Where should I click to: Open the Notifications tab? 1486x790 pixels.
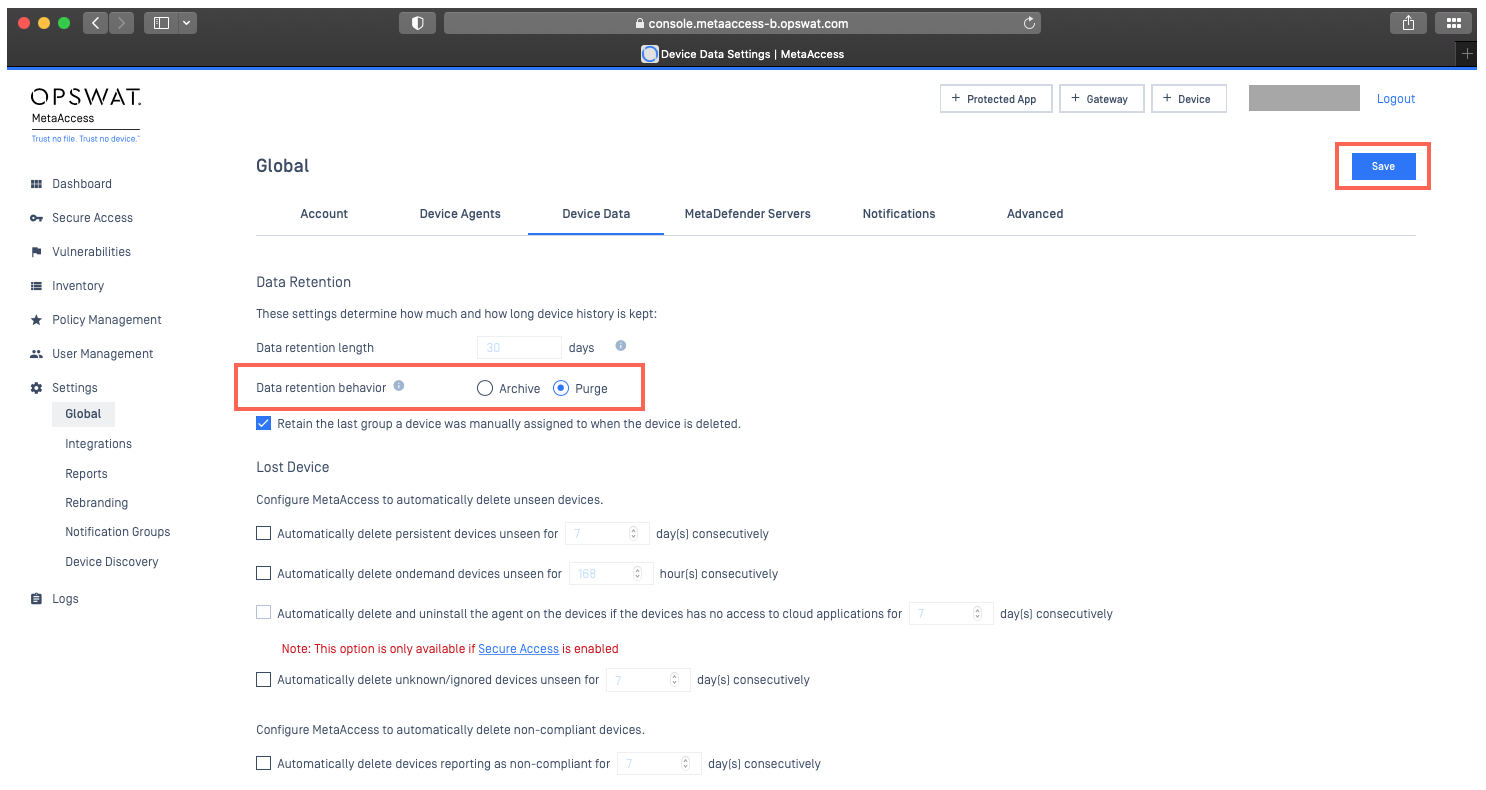point(899,214)
